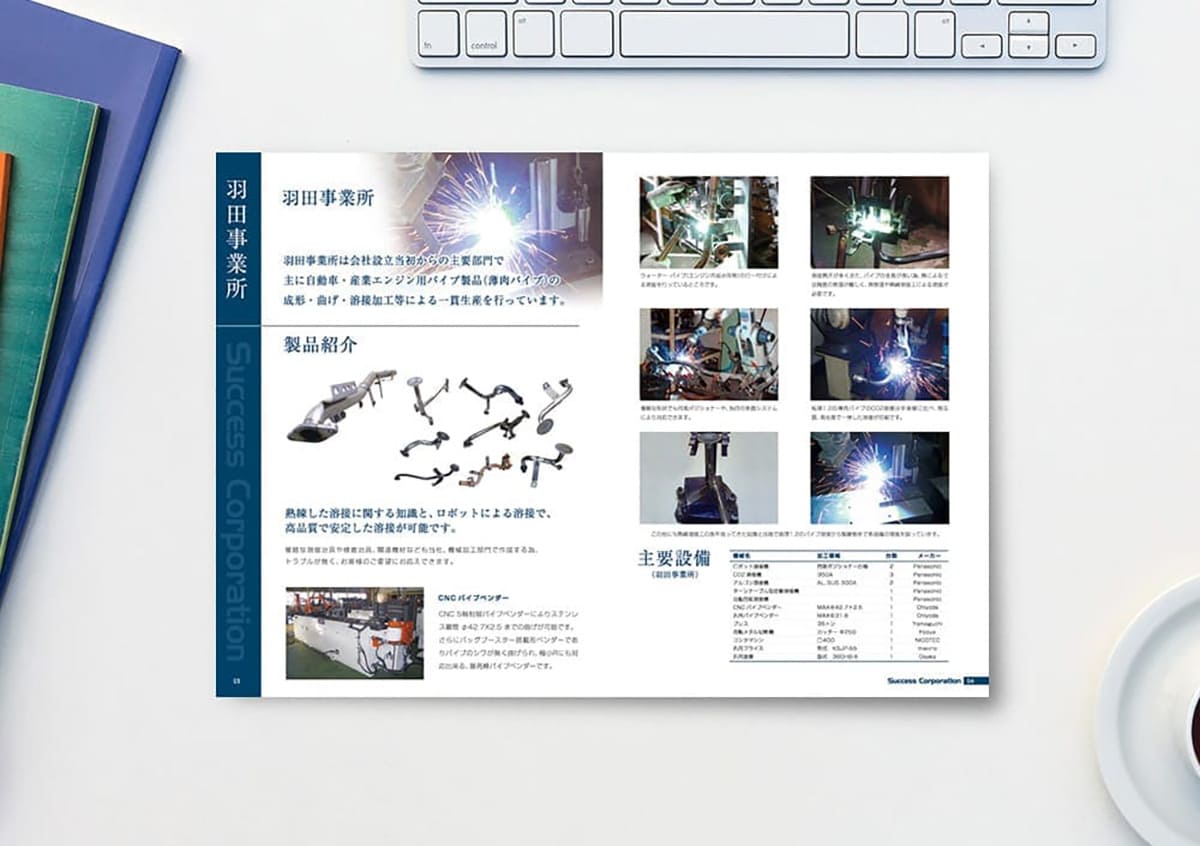
Task: Click the (羽田事業所) subtitle under 主要設備
Action: tap(675, 576)
